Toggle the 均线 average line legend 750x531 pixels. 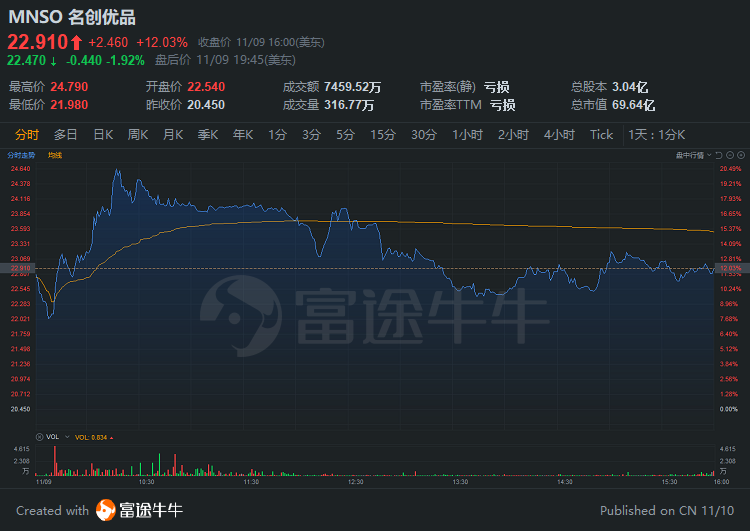point(55,155)
